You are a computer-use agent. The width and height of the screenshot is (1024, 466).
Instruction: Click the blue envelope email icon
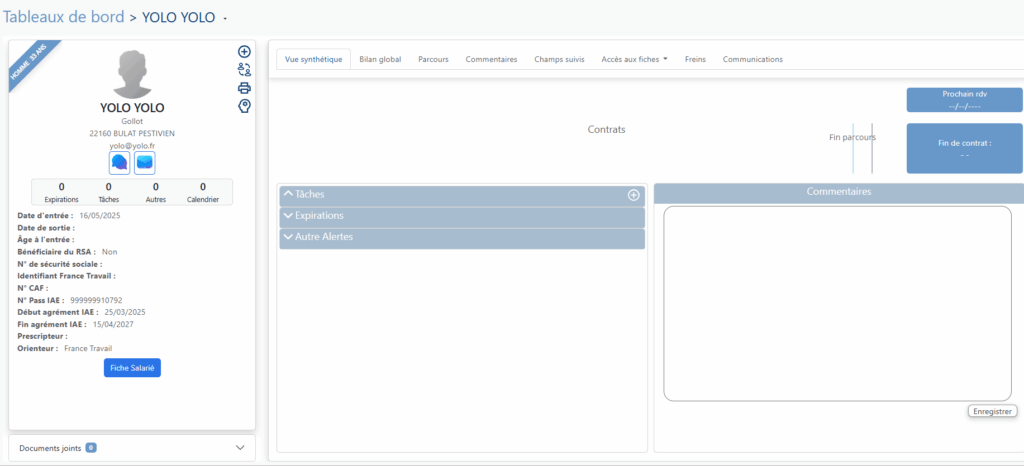(x=145, y=162)
